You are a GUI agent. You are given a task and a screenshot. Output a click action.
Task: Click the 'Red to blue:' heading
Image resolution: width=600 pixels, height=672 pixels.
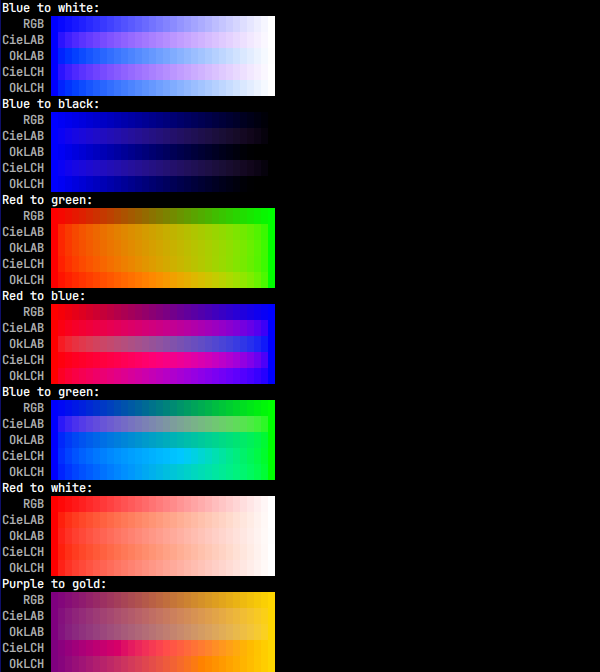[x=44, y=296]
